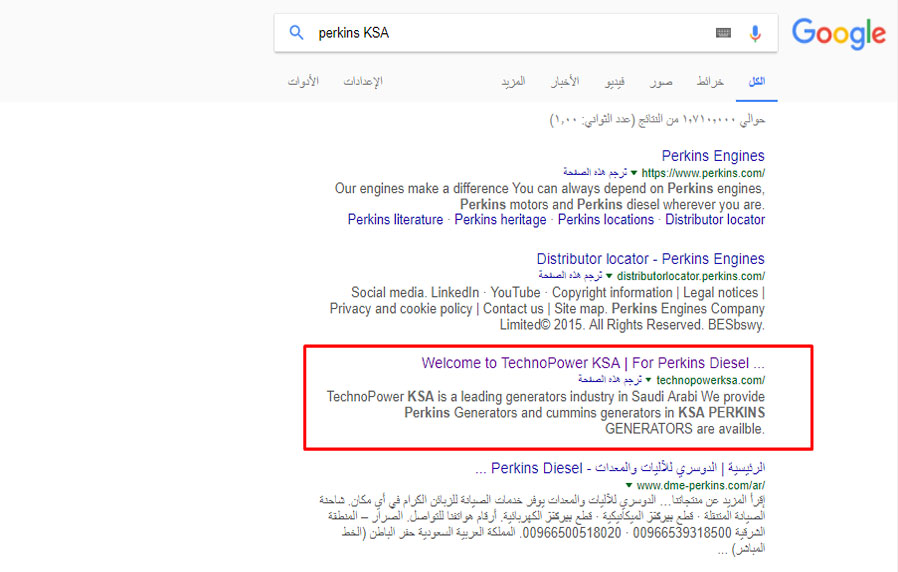Open the Perkins Engines result title
The image size is (898, 572).
click(713, 156)
